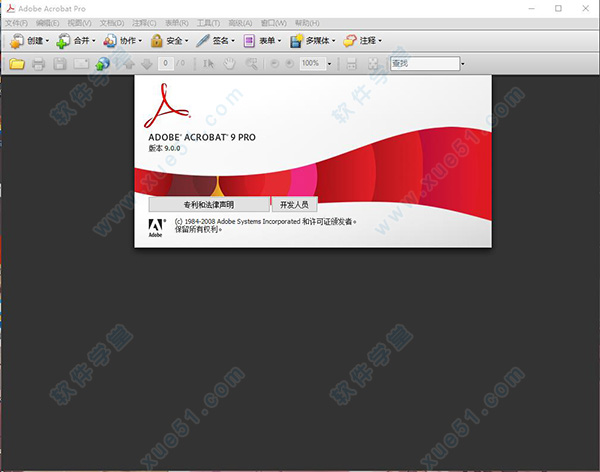Image resolution: width=600 pixels, height=472 pixels.
Task: Open the 表单(R) menu in menu bar
Action: (176, 23)
